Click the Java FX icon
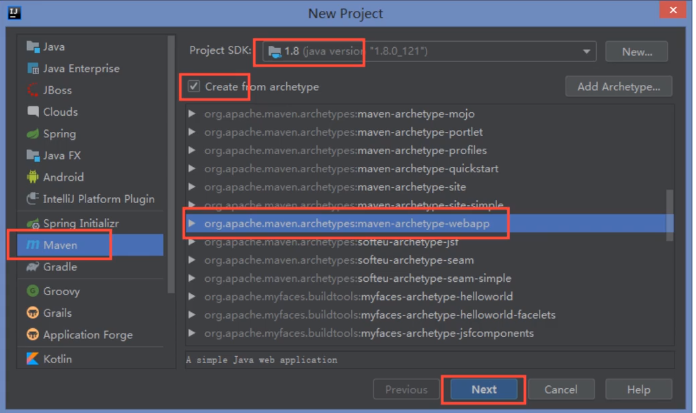Viewport: 696px width, 413px height. pos(33,155)
